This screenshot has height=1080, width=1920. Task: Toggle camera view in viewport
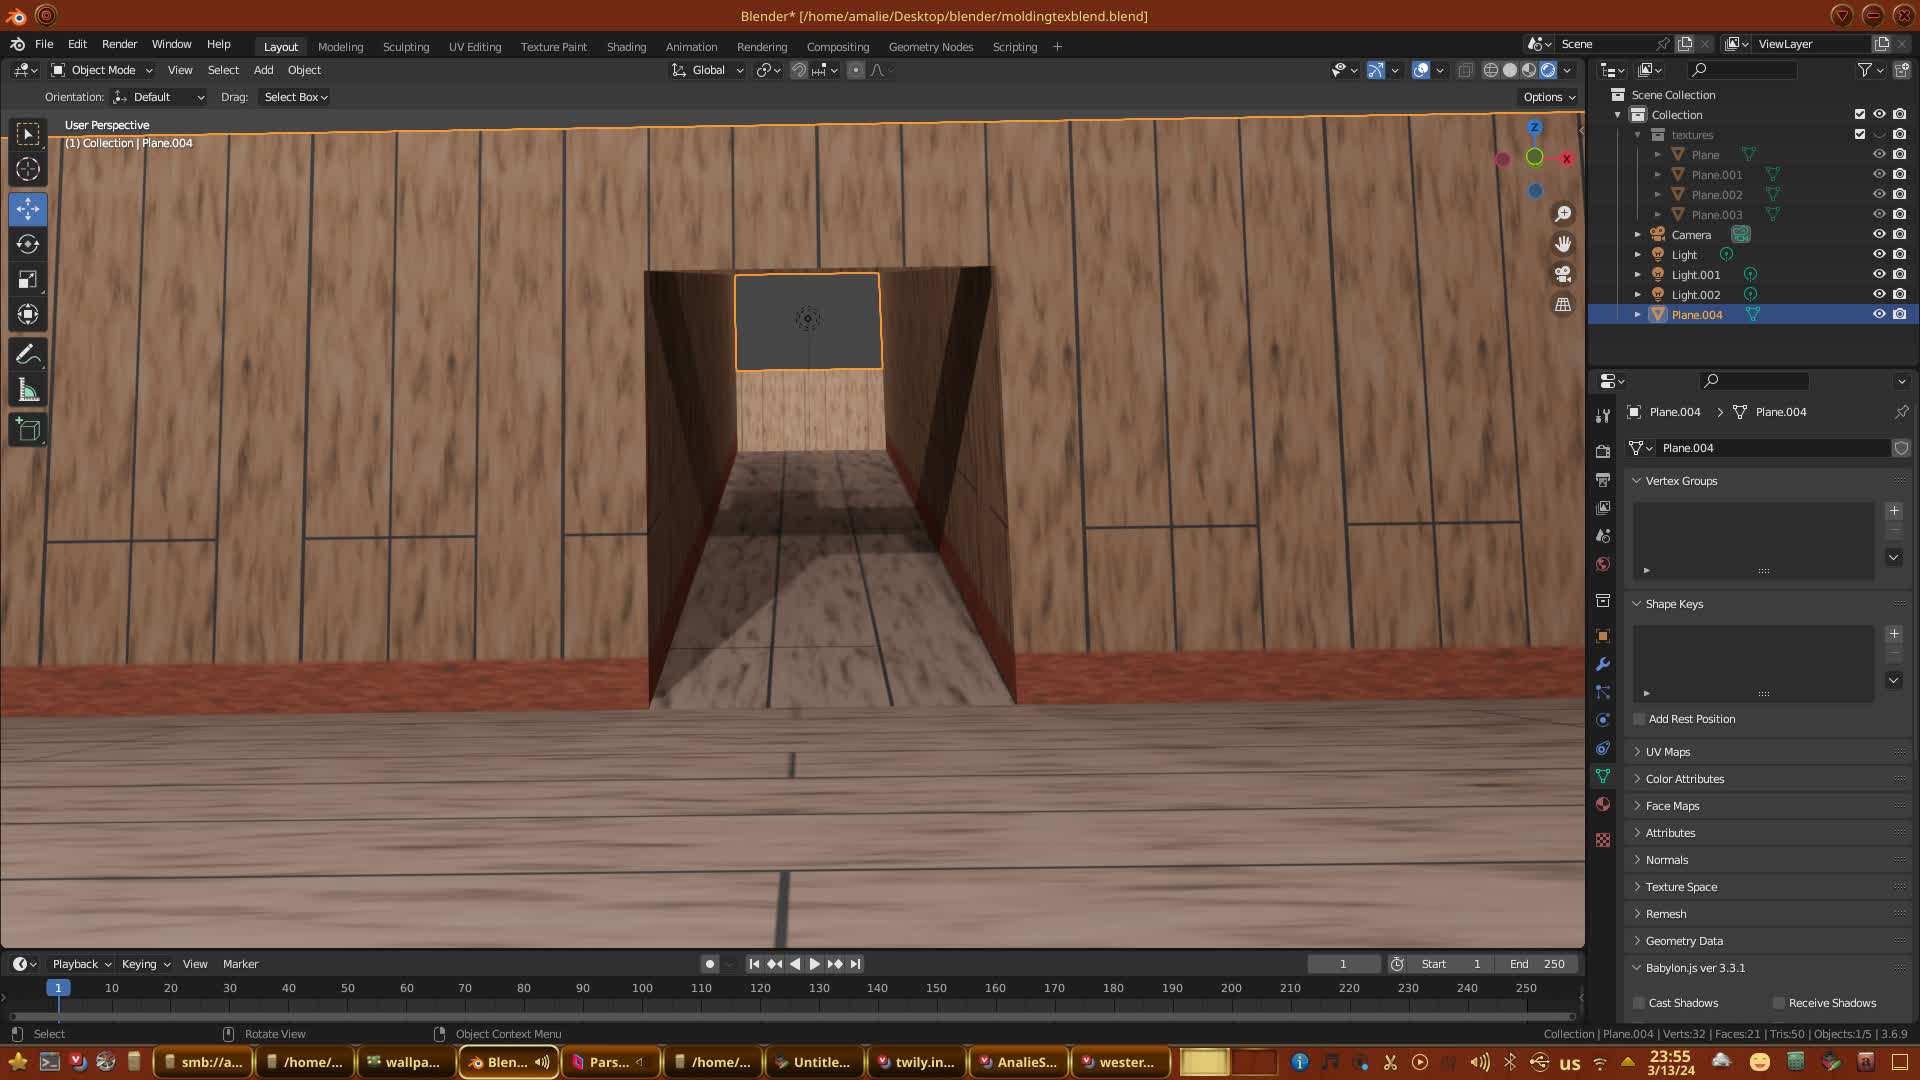pyautogui.click(x=1563, y=274)
